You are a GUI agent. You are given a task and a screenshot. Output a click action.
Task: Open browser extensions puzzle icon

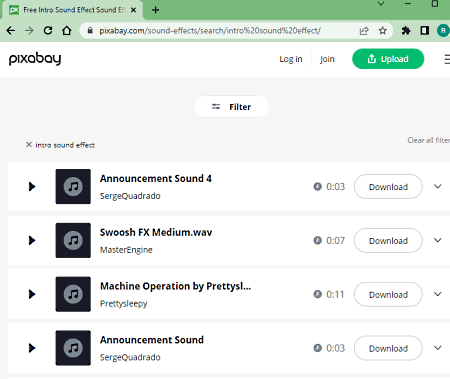406,31
